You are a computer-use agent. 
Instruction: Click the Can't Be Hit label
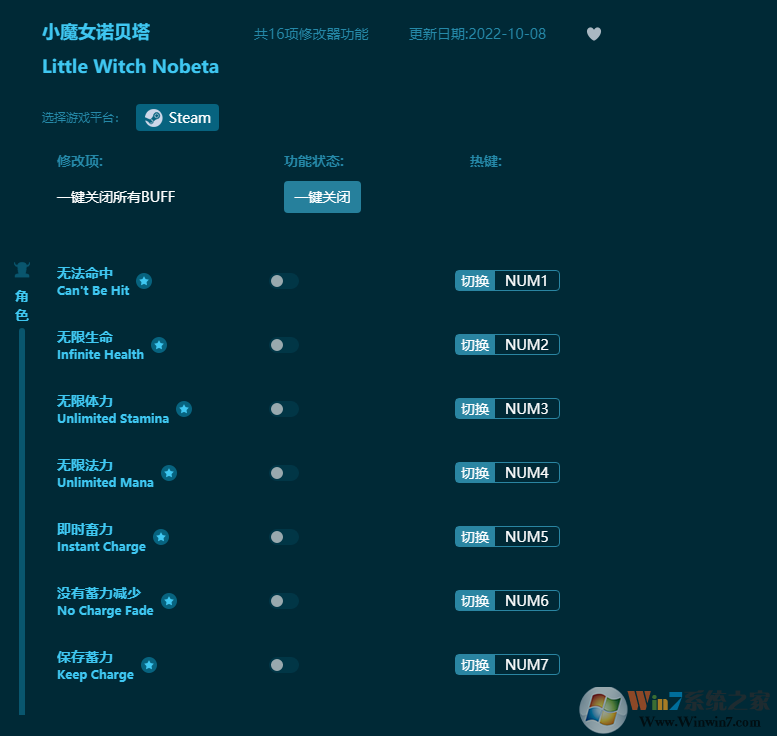(x=93, y=290)
